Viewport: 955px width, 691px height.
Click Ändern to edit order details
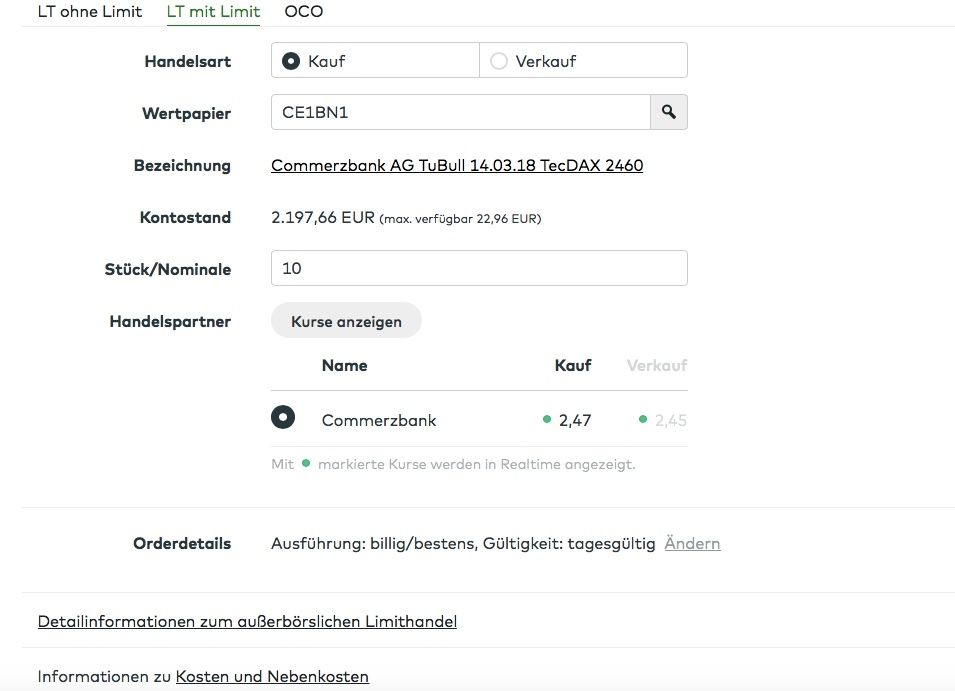tap(692, 543)
